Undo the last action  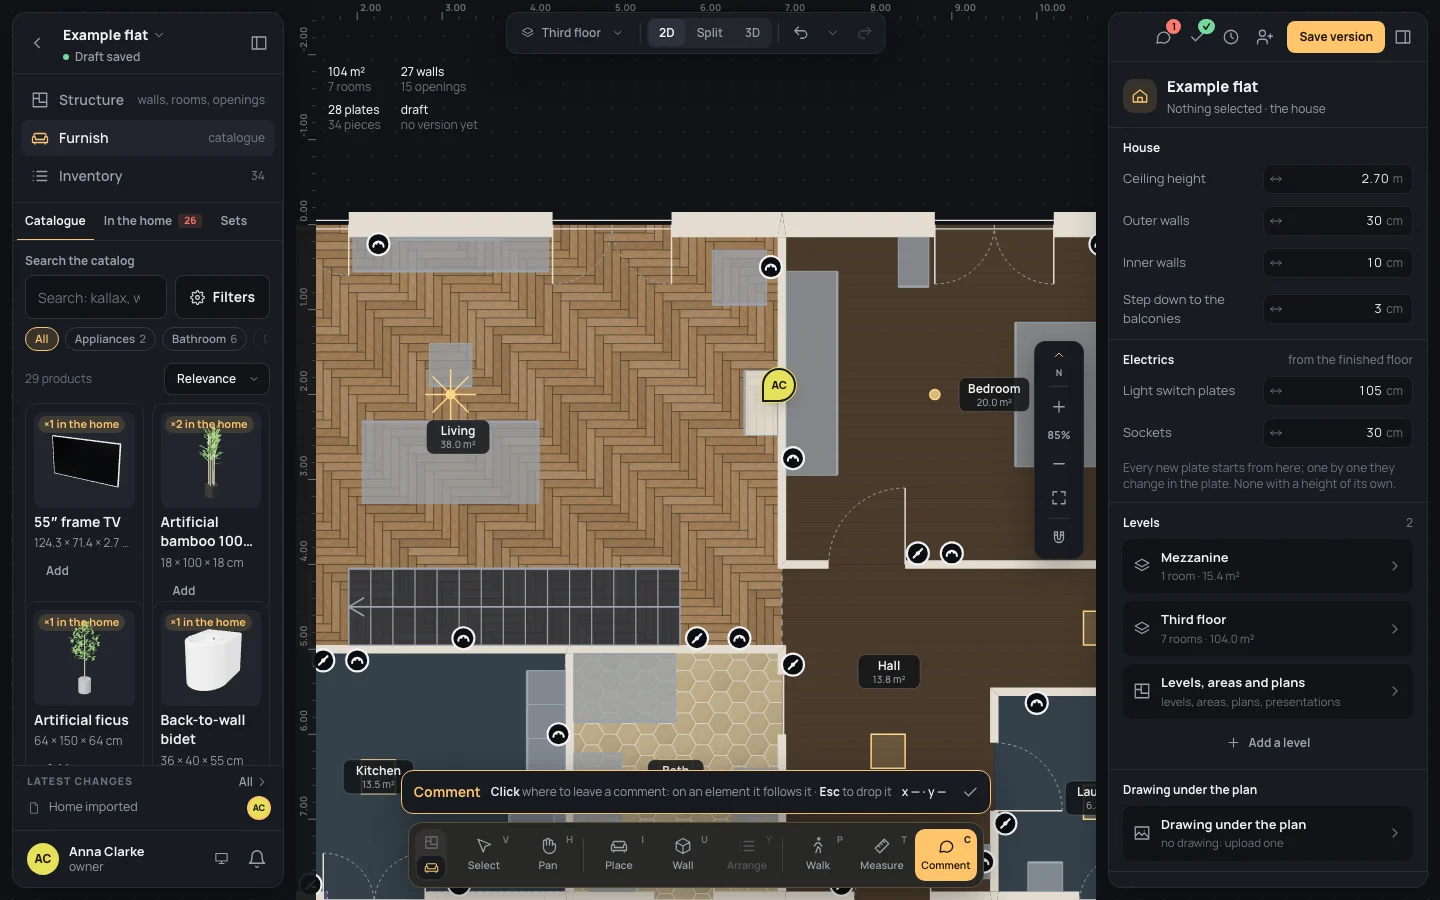[x=801, y=33]
